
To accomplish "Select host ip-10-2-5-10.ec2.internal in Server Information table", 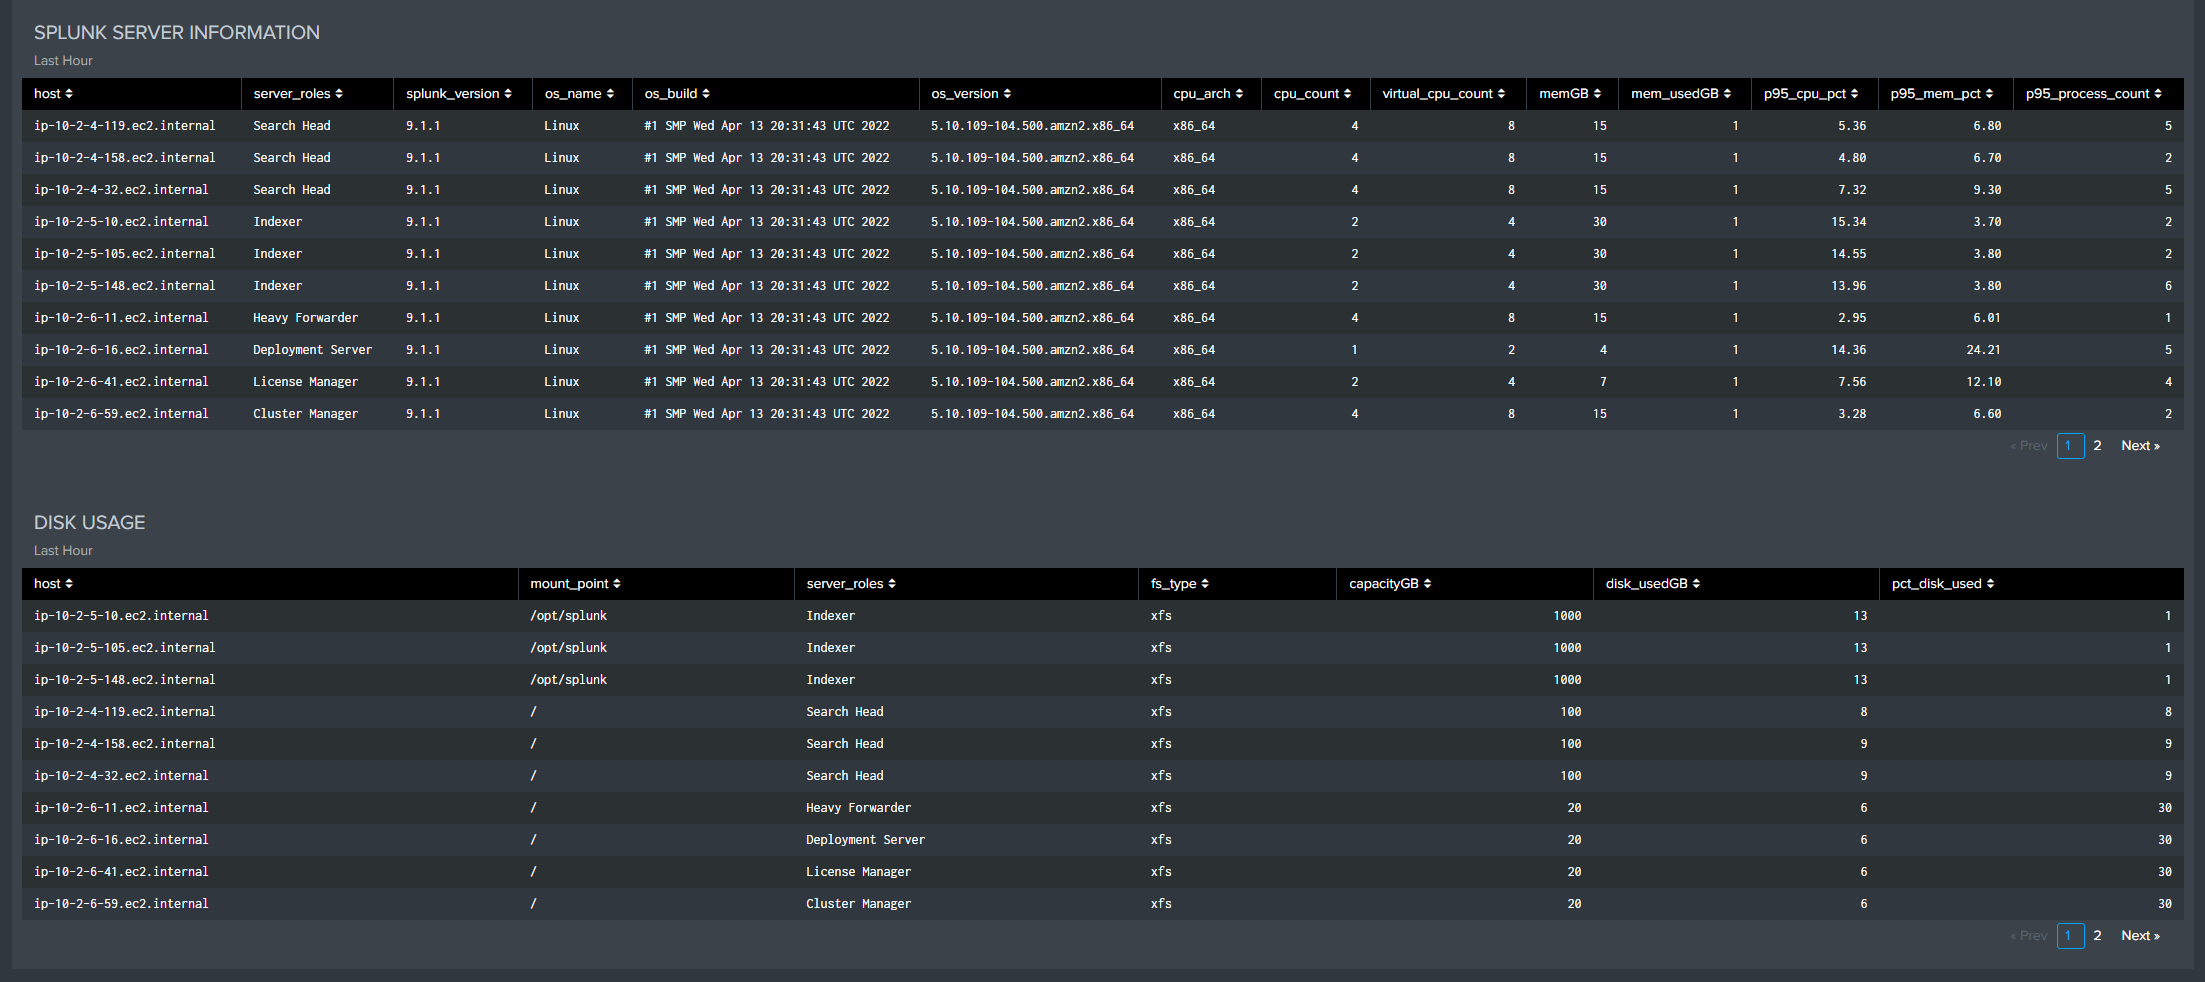I will (121, 222).
